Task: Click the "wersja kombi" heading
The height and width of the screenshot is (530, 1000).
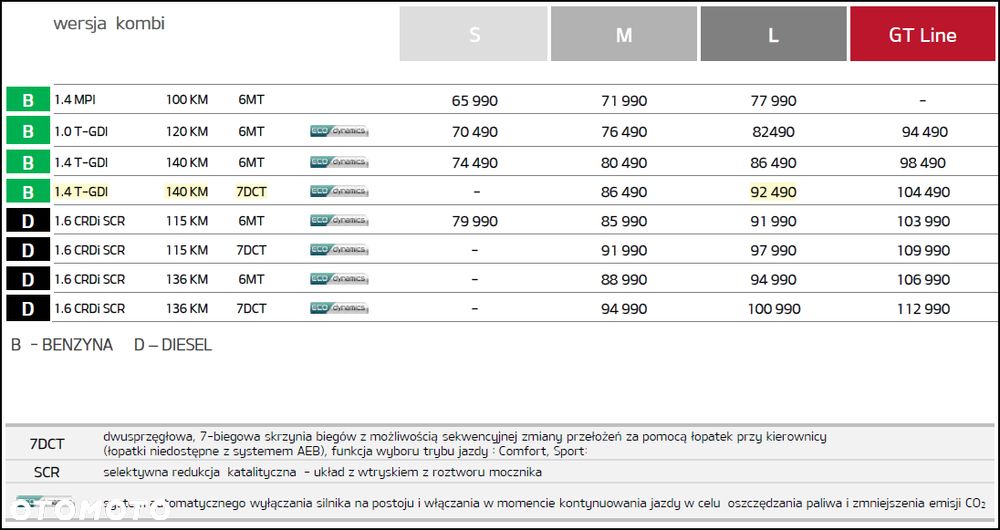Action: [109, 23]
